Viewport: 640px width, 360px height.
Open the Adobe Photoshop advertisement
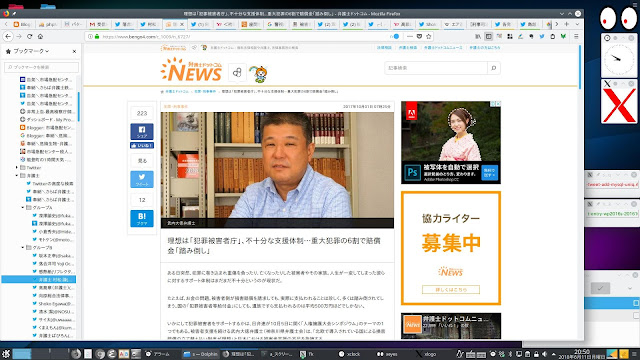tap(451, 142)
